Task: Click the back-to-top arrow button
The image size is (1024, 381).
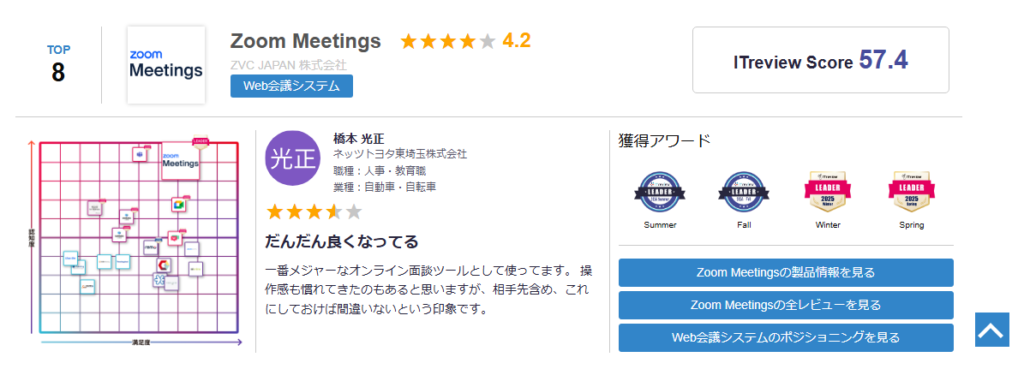Action: (992, 330)
